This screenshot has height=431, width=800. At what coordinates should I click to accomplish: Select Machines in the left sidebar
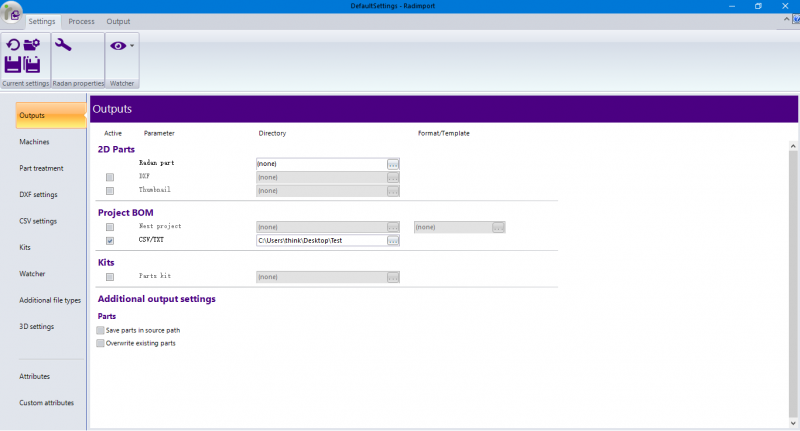34,142
